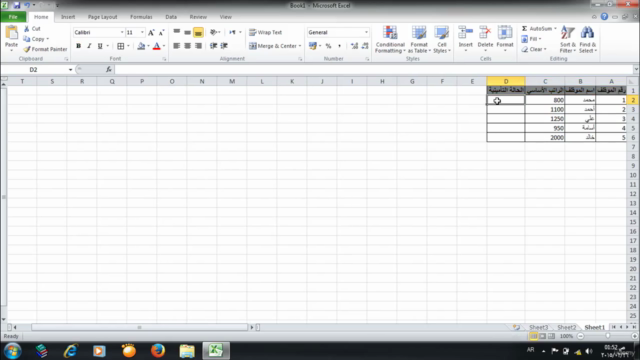Apply borders to cell
This screenshot has width=640, height=360.
tap(120, 46)
